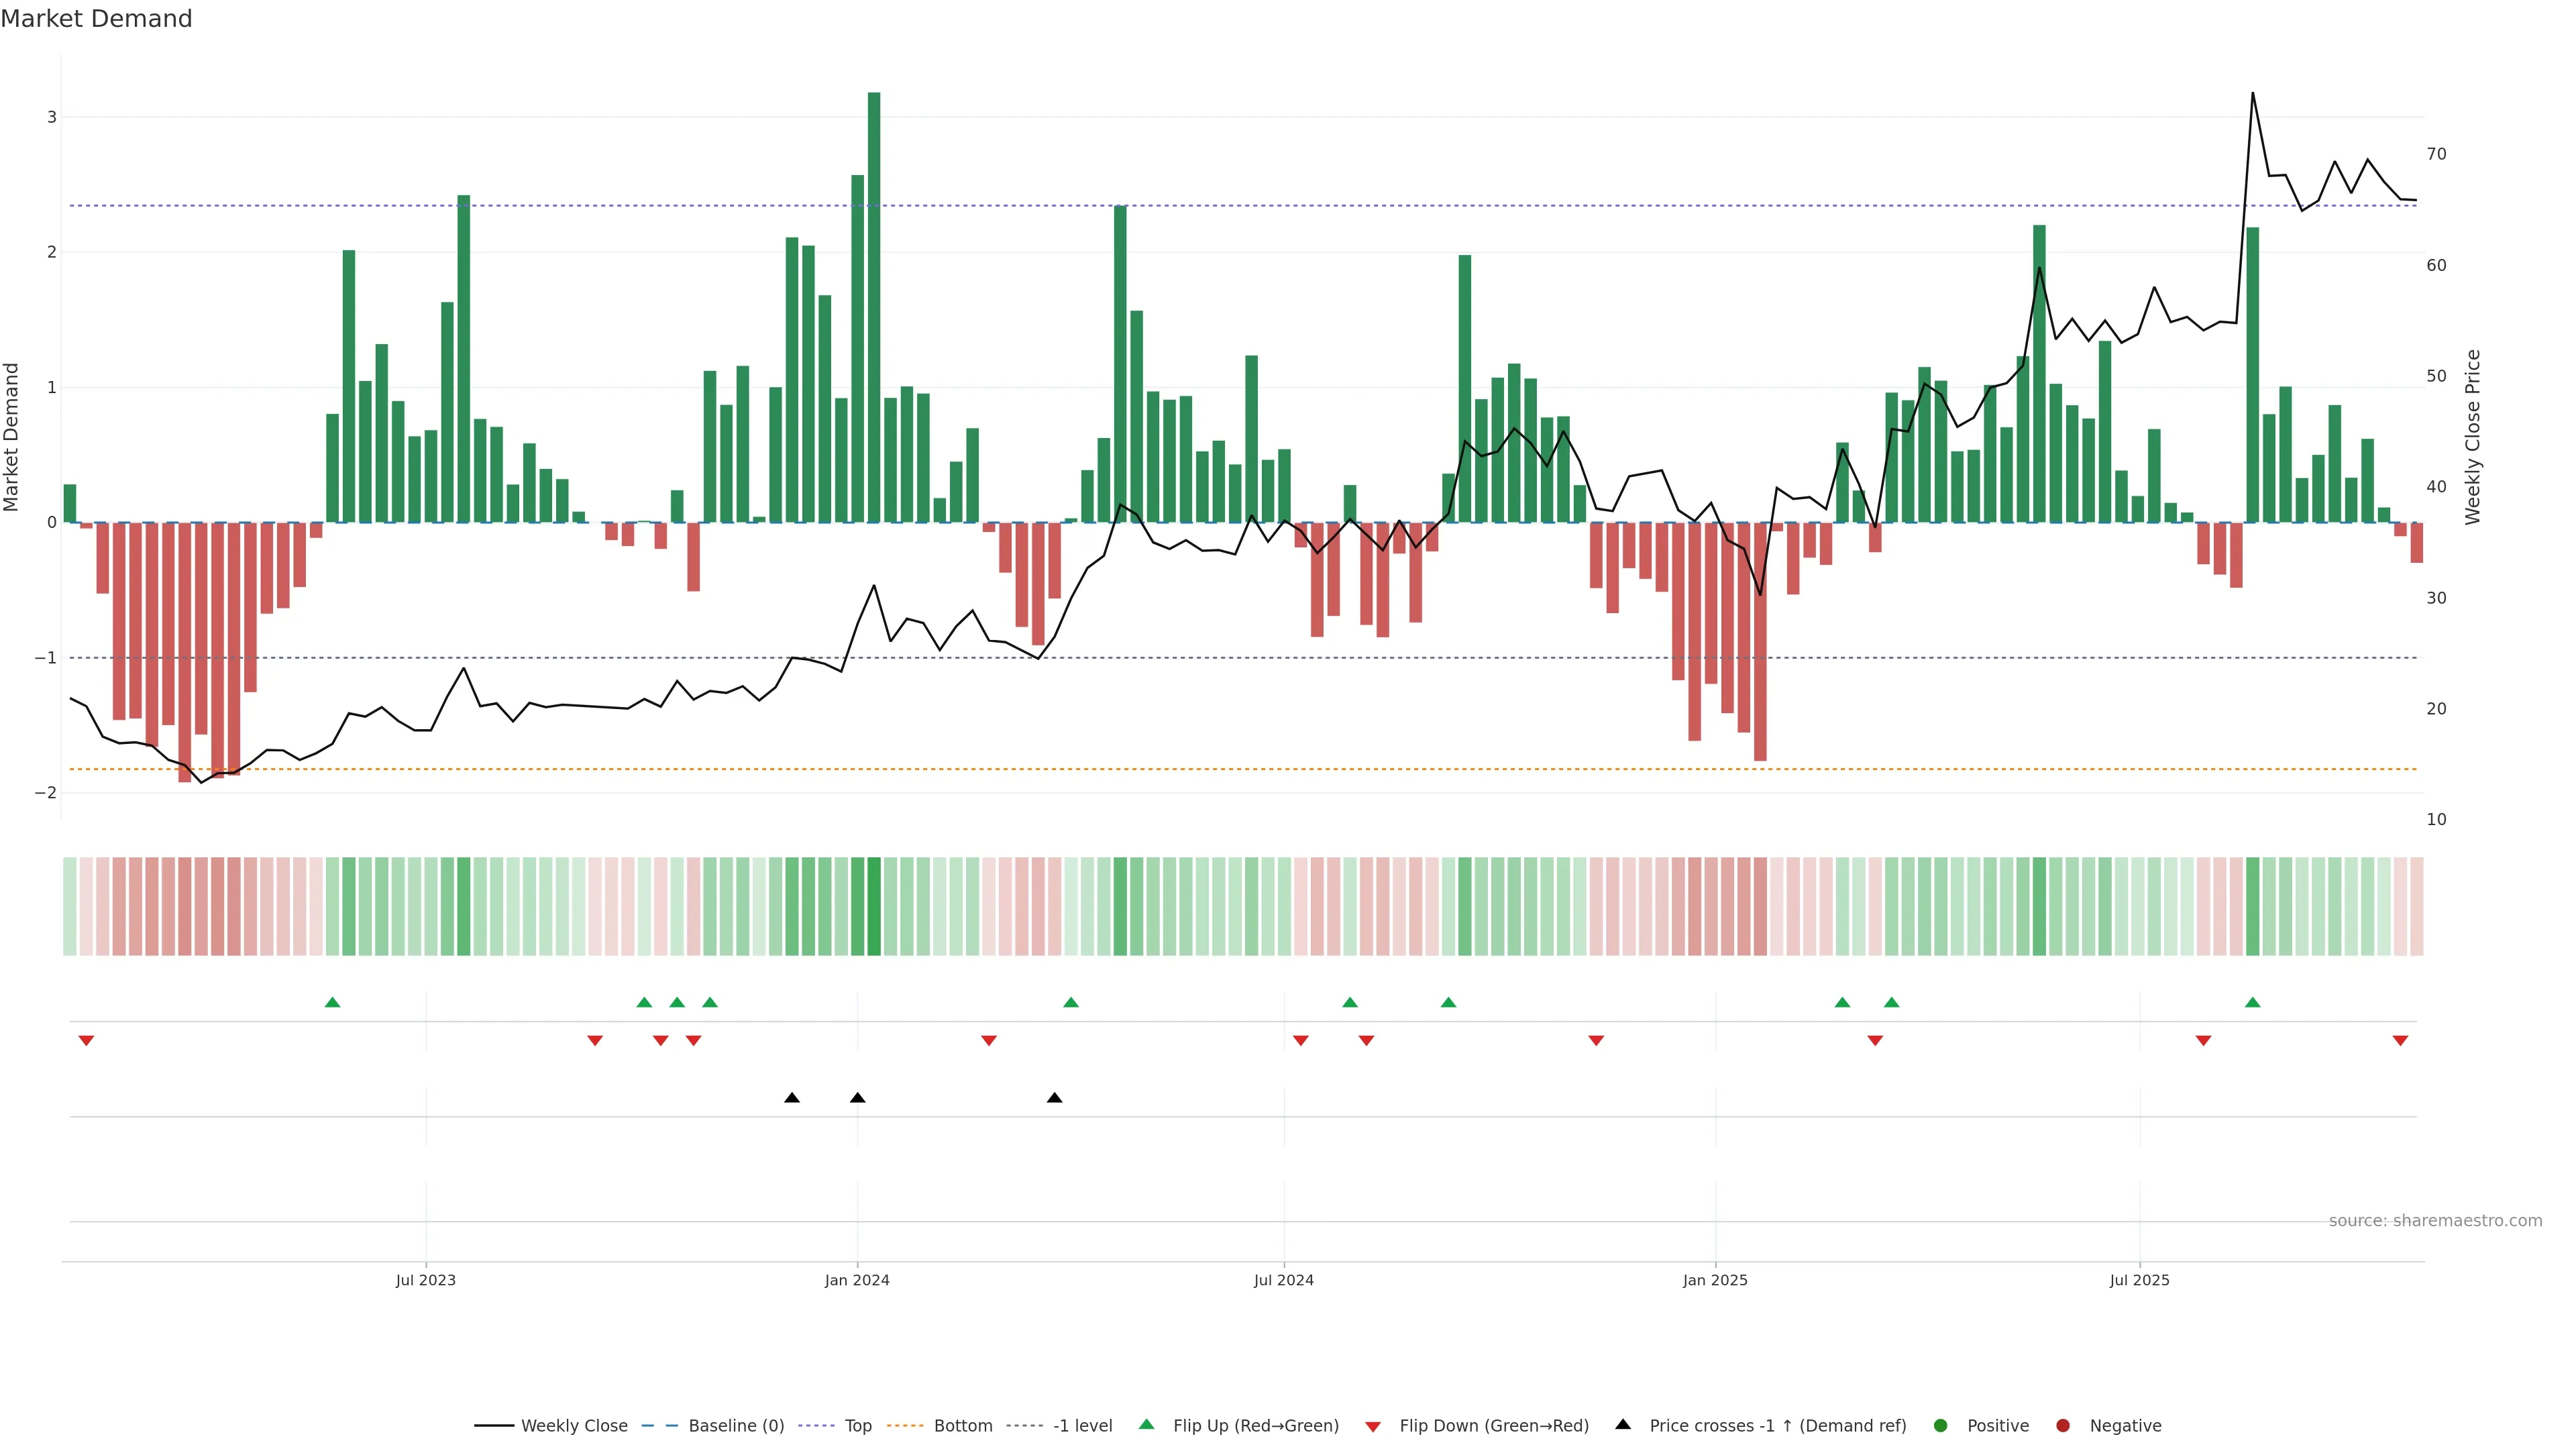Click the latest green Flip Up marker
The image size is (2576, 1449).
tap(2252, 1002)
